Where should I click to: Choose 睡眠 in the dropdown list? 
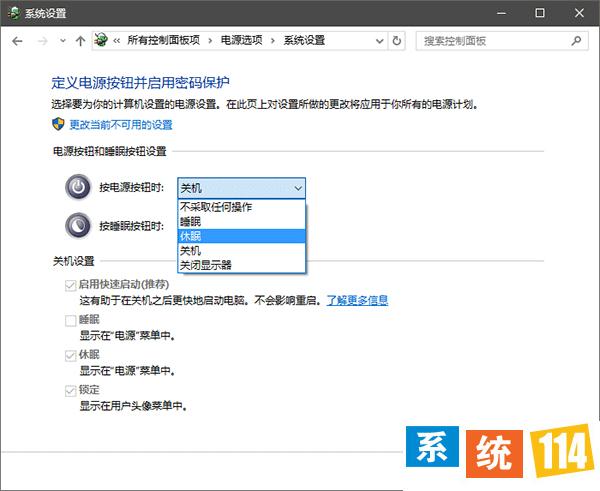click(x=241, y=222)
